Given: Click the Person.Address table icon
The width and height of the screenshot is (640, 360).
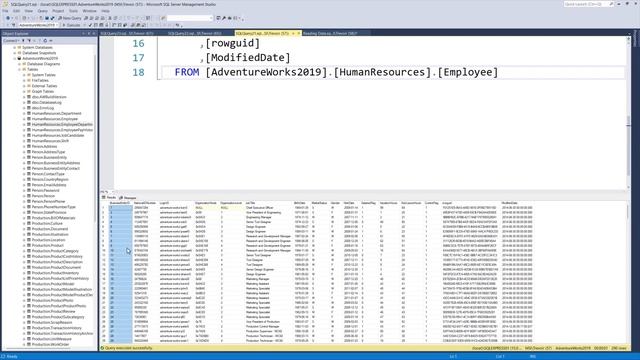Looking at the screenshot, I should coord(29,147).
